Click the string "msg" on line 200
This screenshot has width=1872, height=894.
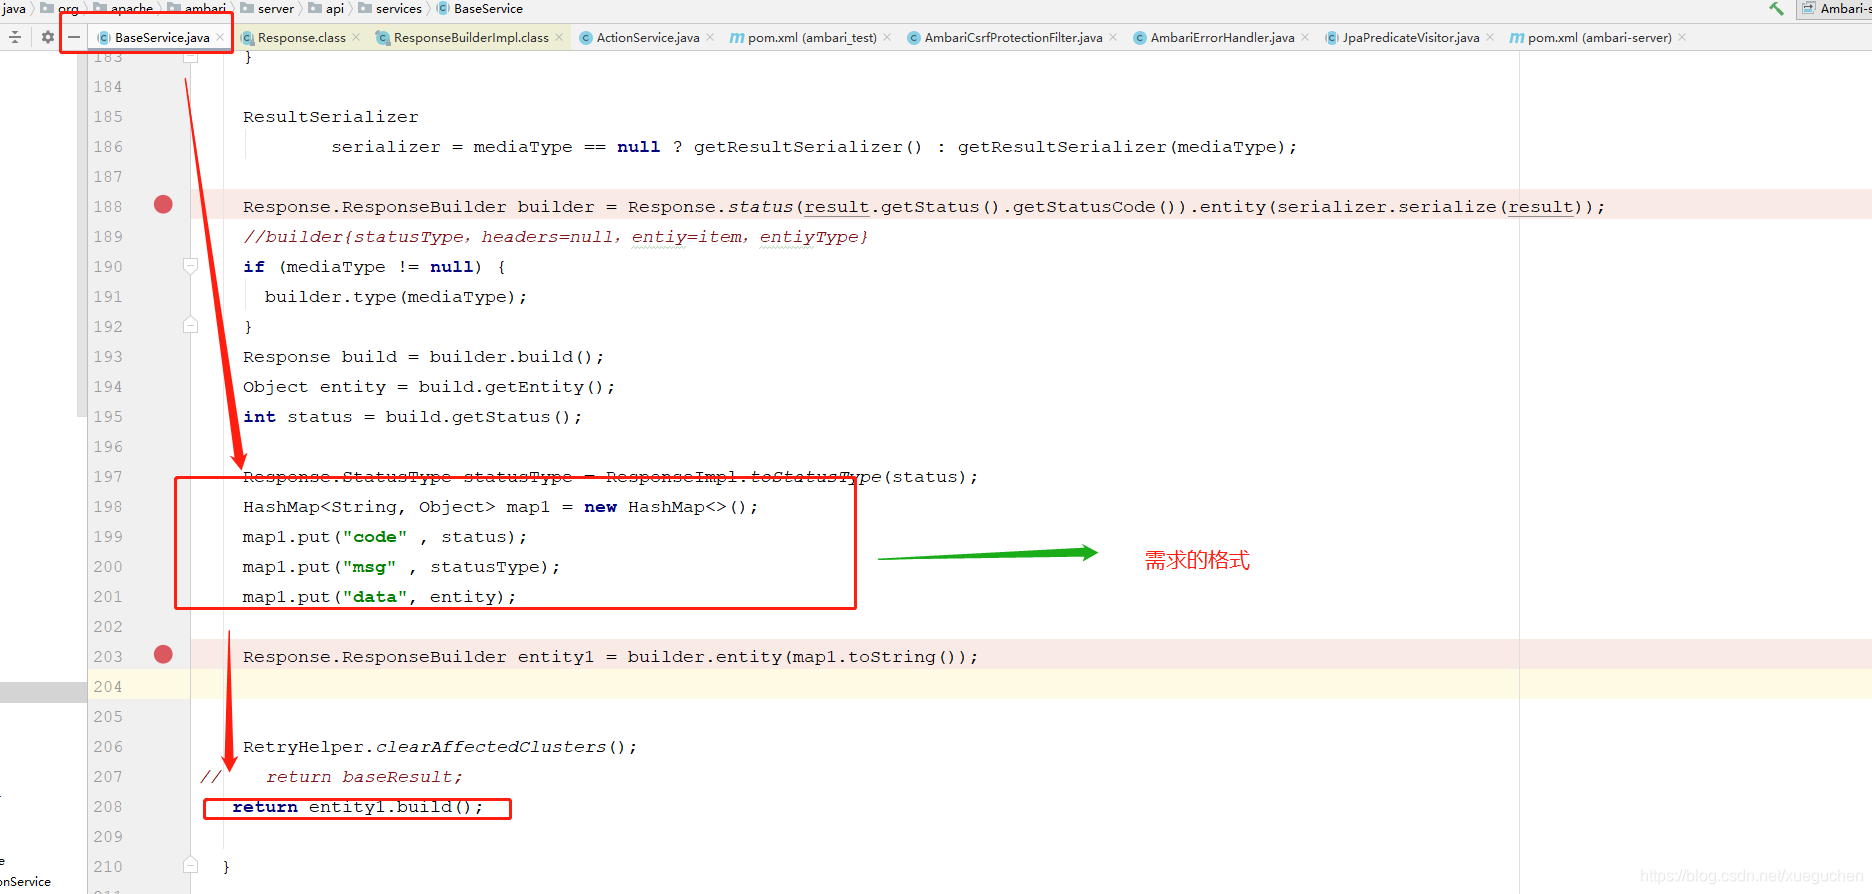(x=369, y=567)
